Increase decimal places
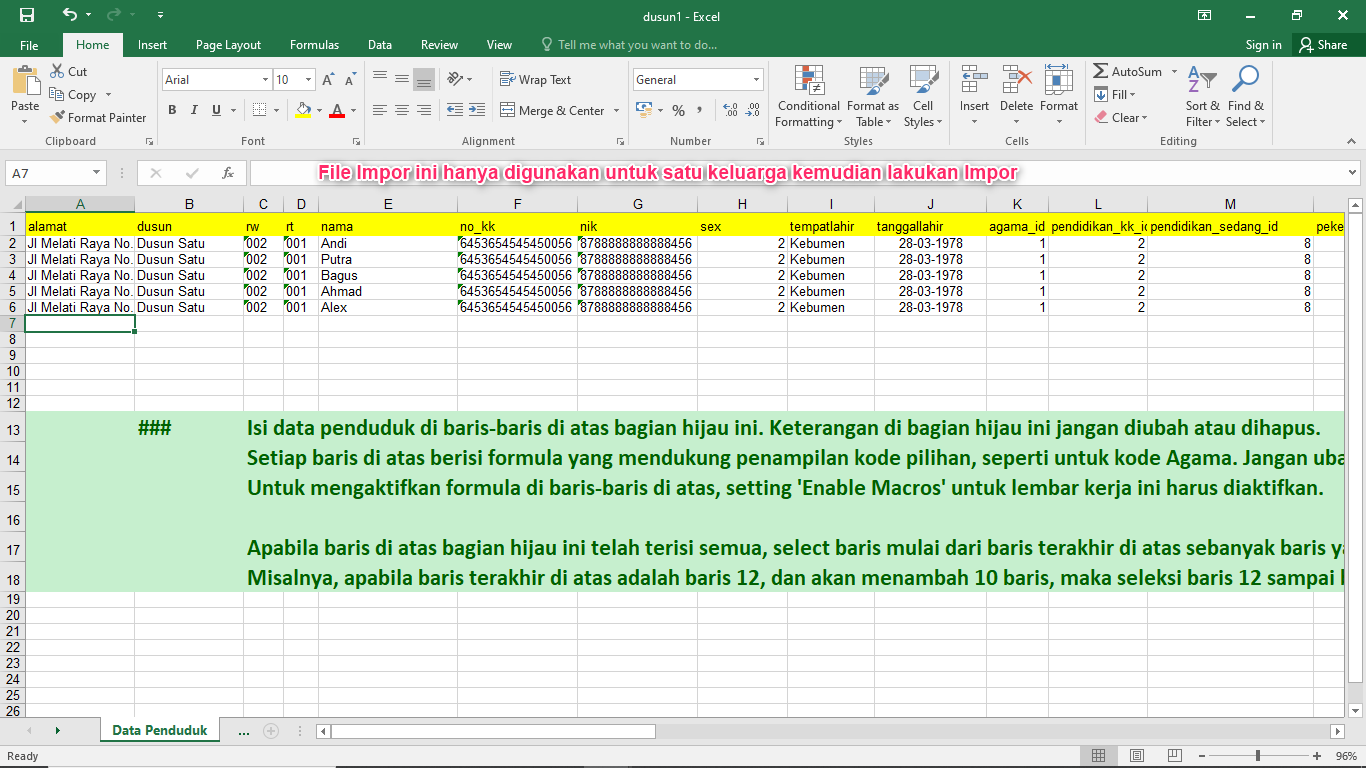The image size is (1366, 768). click(x=730, y=111)
